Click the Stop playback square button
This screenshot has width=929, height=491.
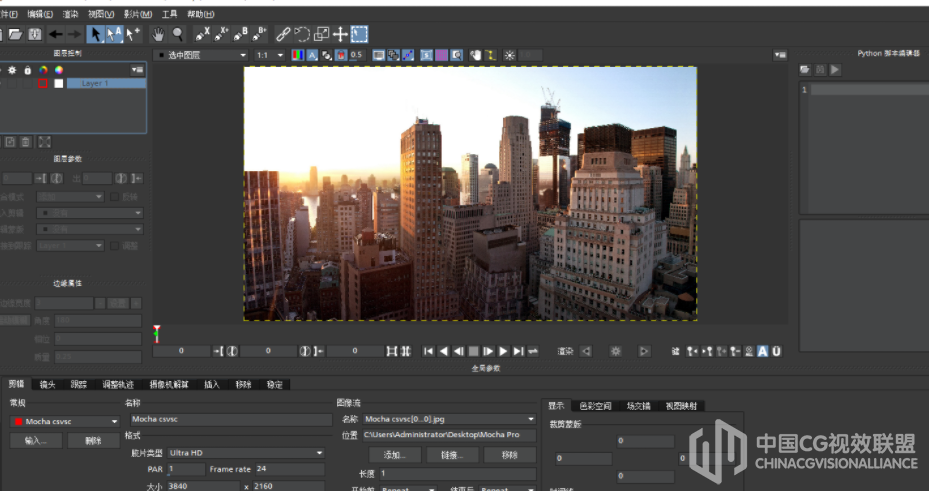click(x=473, y=351)
